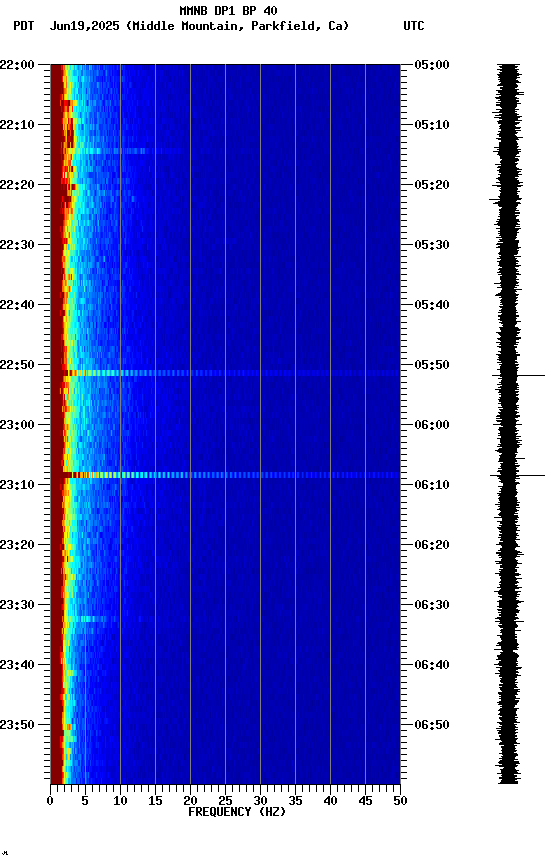Click the 05:00 UTC time label
The width and height of the screenshot is (552, 864).
pos(432,64)
